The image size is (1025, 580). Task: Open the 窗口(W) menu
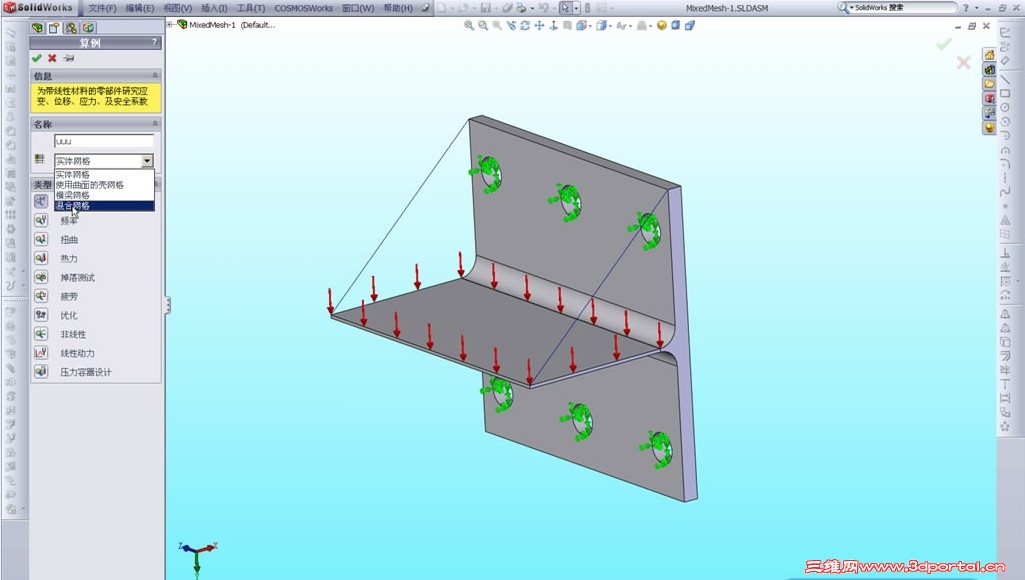(358, 9)
